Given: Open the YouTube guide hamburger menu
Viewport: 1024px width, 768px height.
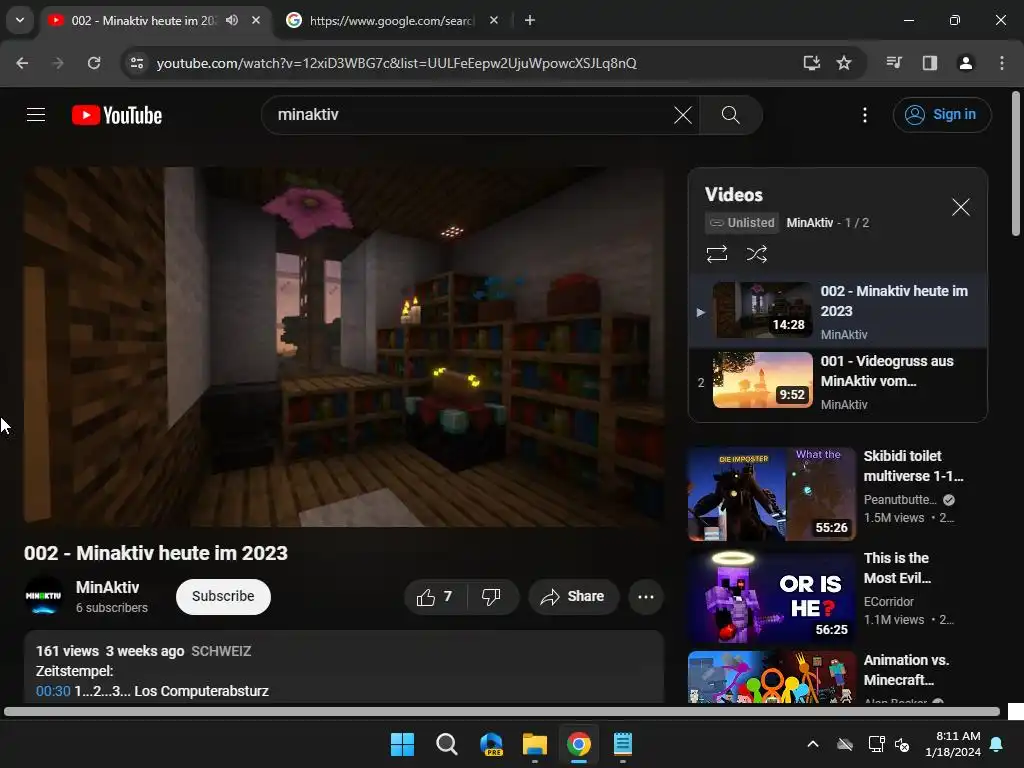Looking at the screenshot, I should click(x=36, y=115).
